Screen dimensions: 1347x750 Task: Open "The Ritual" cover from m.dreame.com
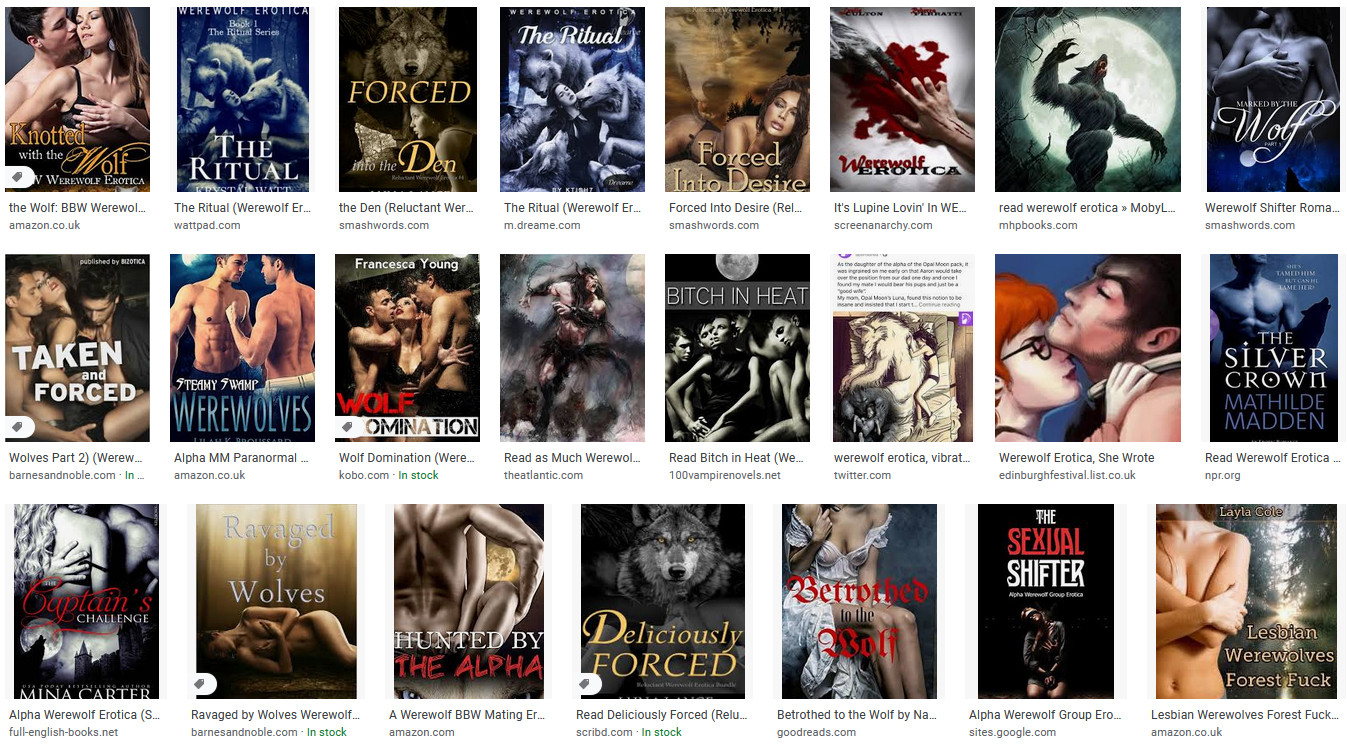coord(572,99)
